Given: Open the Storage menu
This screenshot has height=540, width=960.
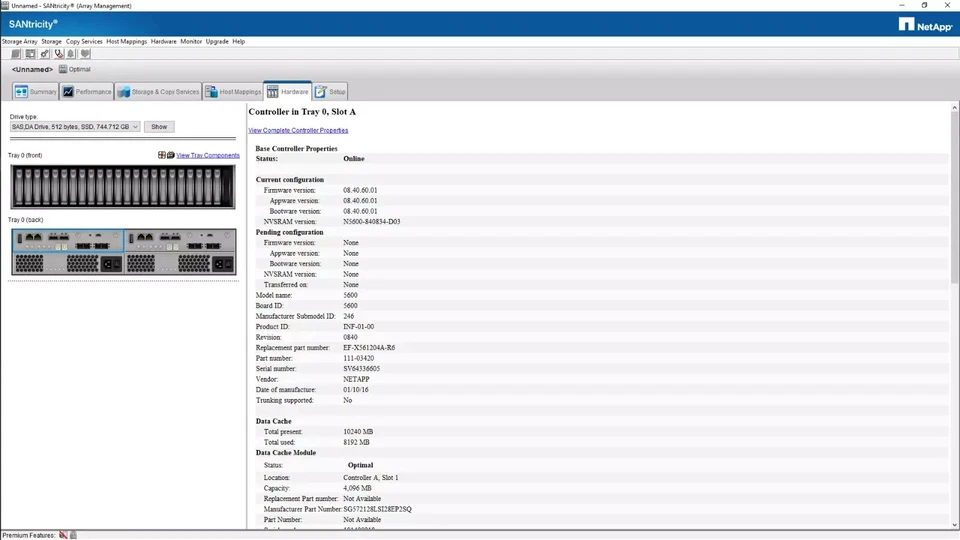Looking at the screenshot, I should pyautogui.click(x=51, y=42).
